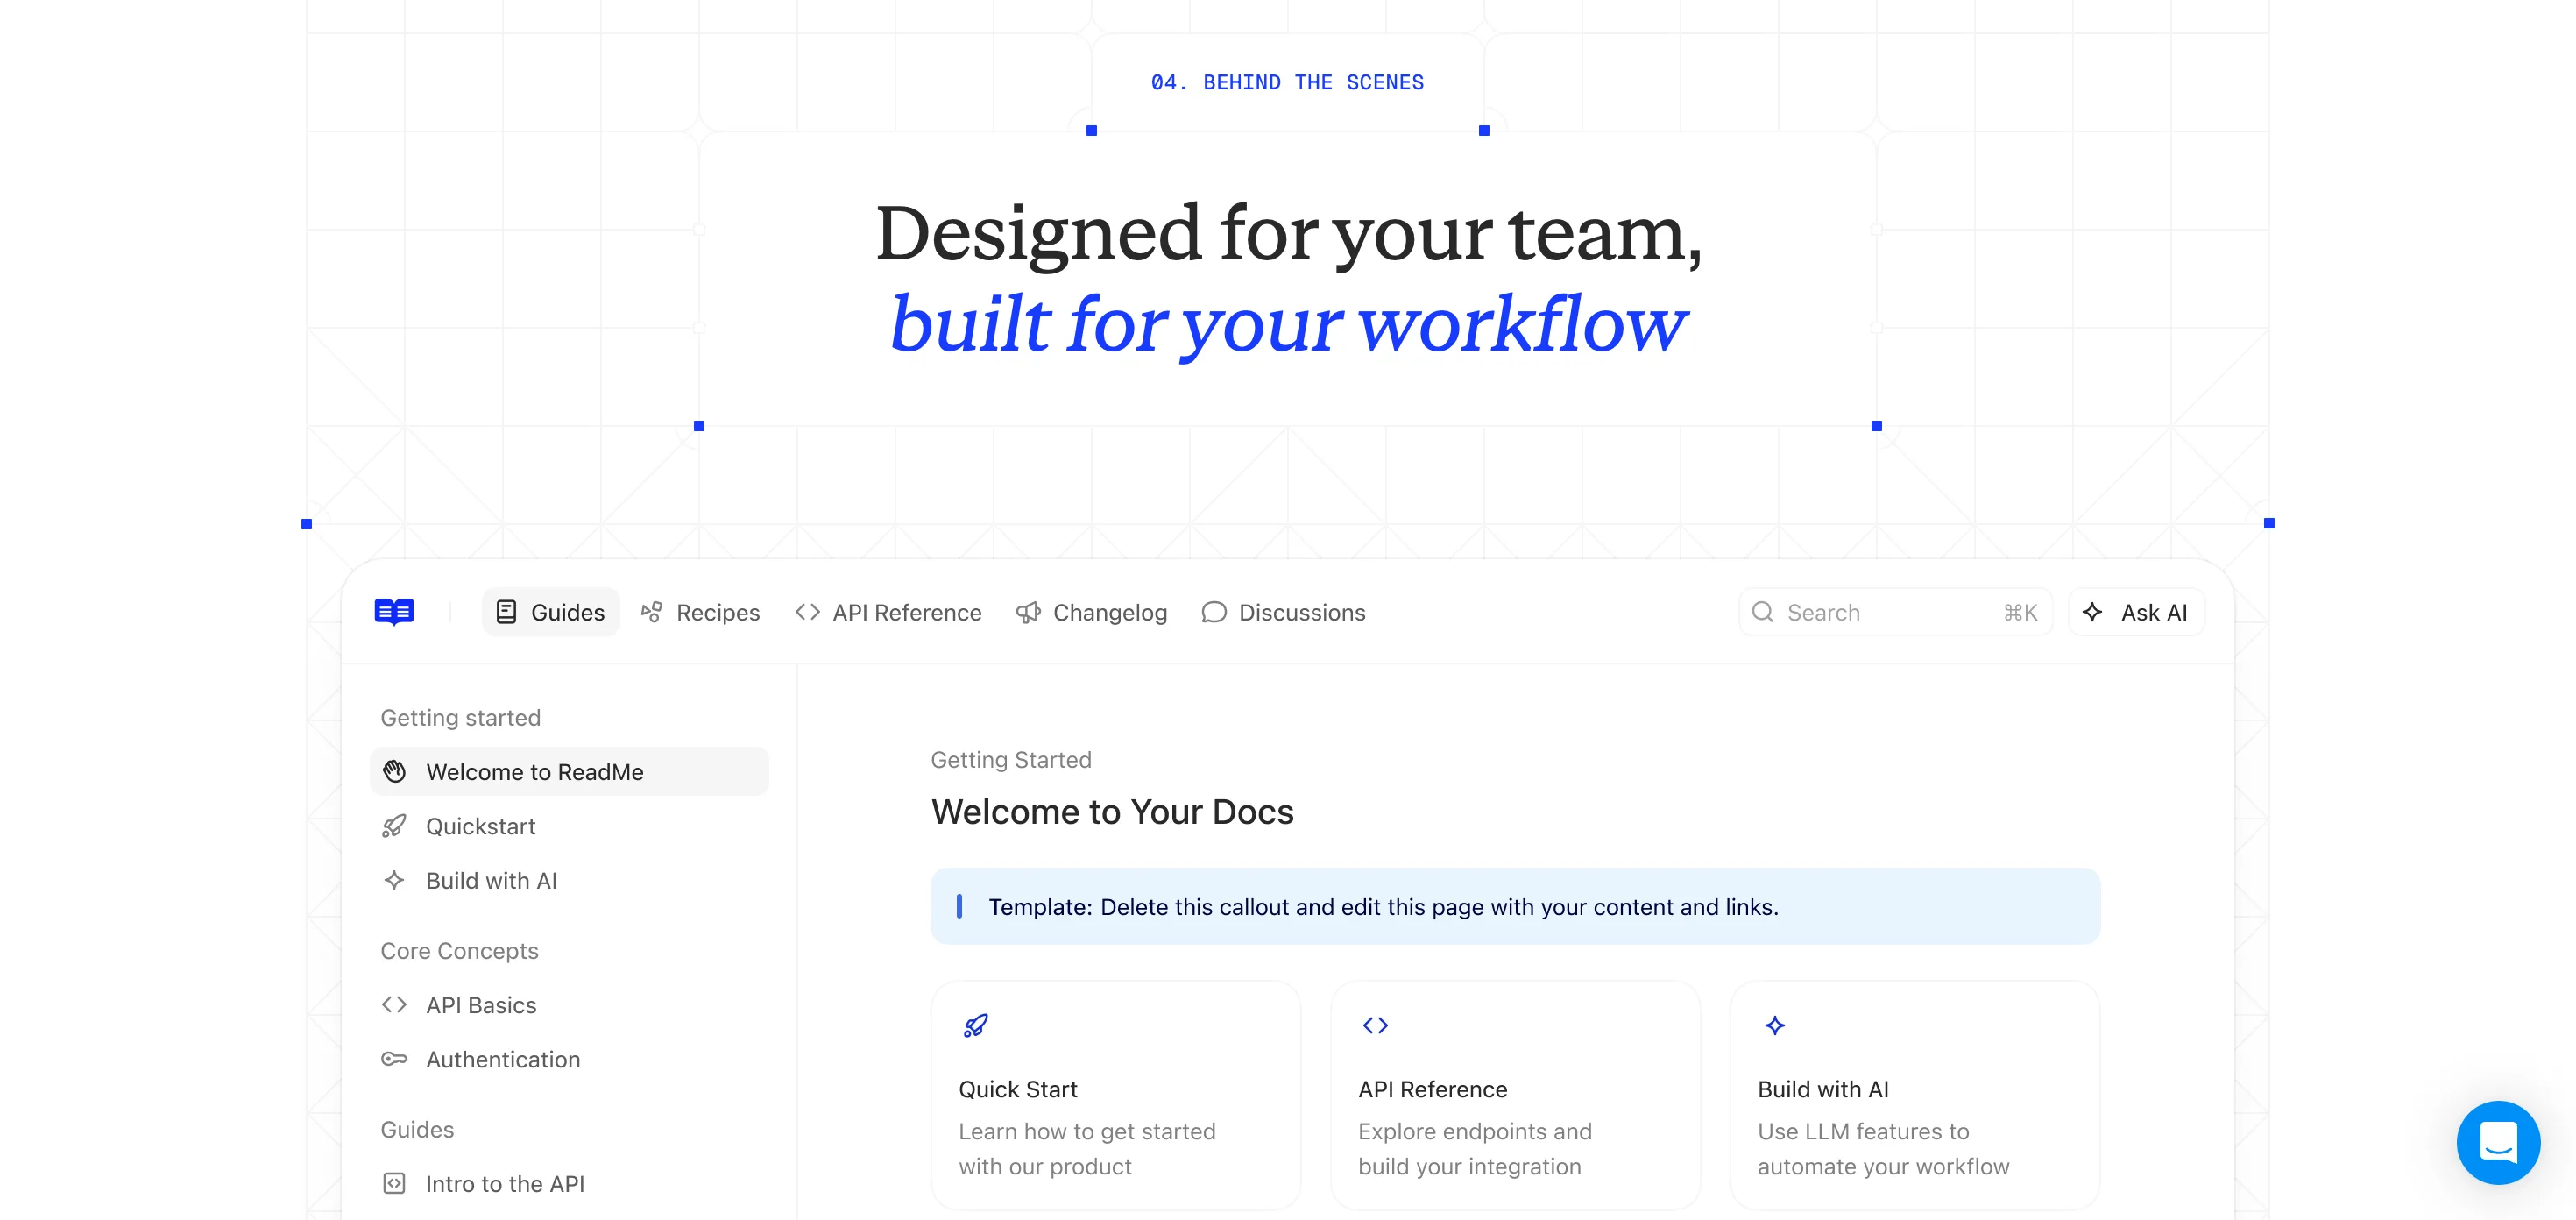This screenshot has width=2576, height=1220.
Task: Go to the Changelog tab
Action: click(x=1091, y=612)
